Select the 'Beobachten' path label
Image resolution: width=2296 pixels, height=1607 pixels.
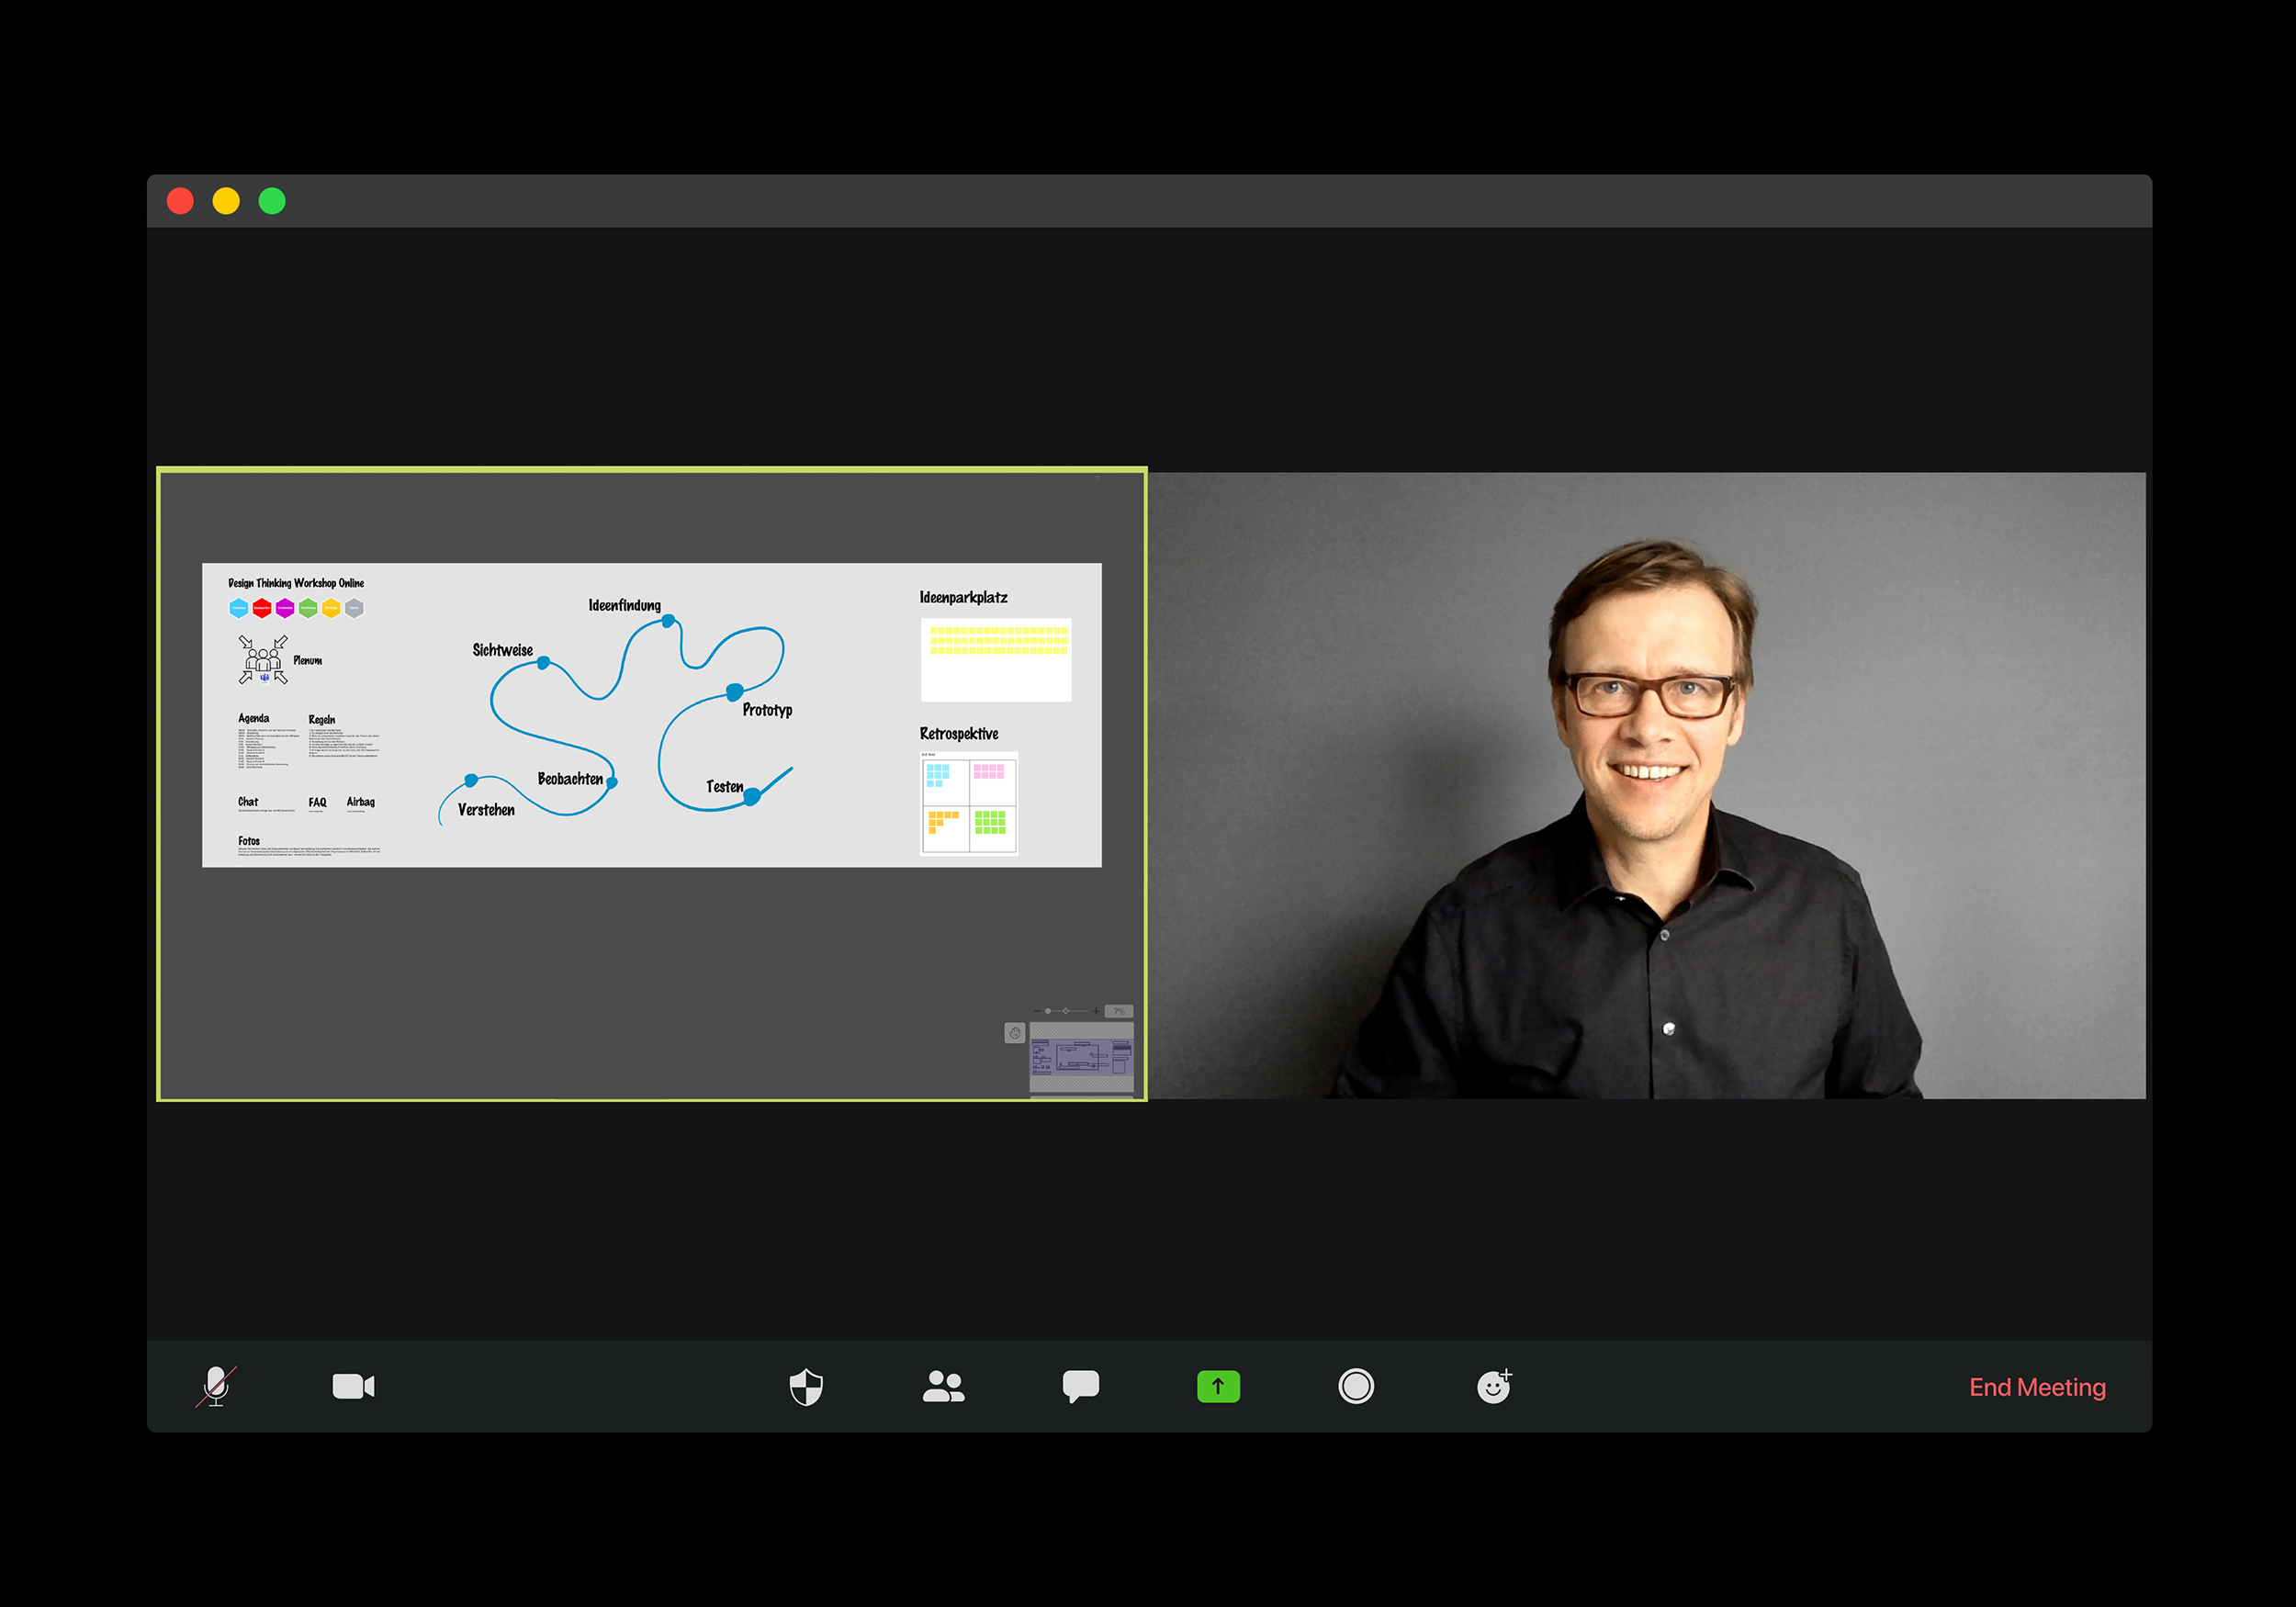[570, 779]
